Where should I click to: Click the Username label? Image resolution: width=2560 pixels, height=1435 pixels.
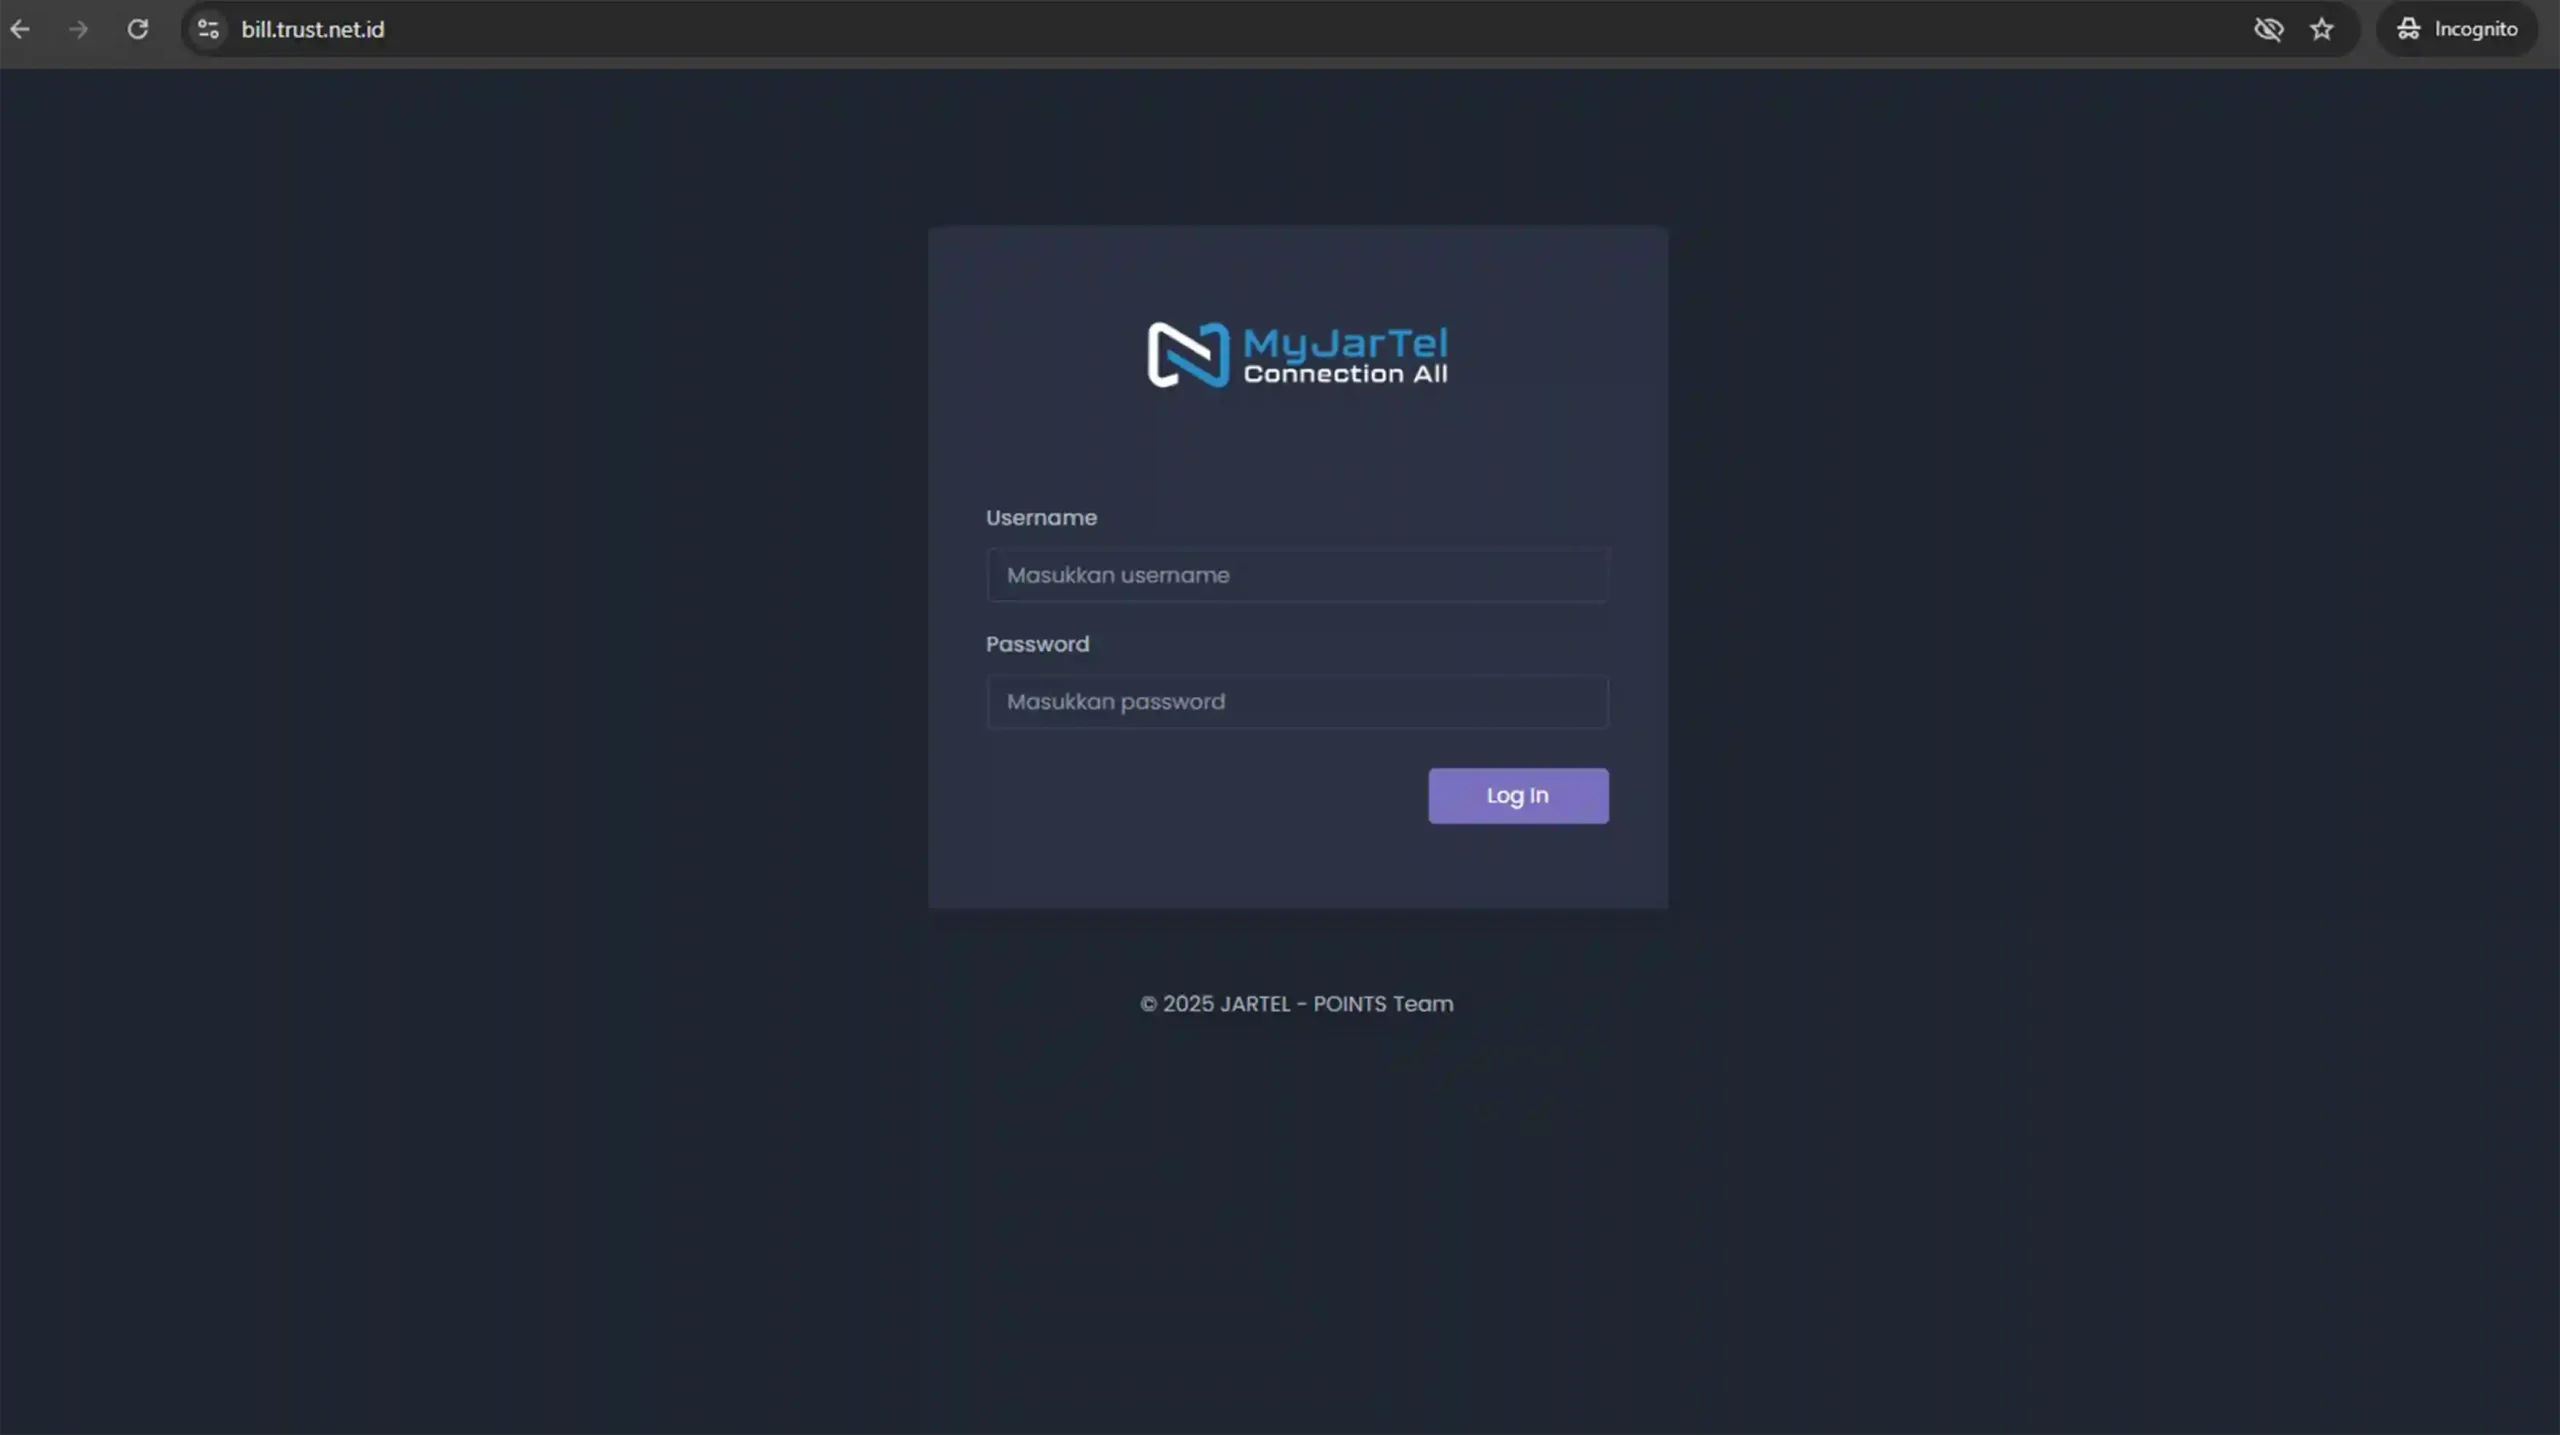pos(1041,518)
